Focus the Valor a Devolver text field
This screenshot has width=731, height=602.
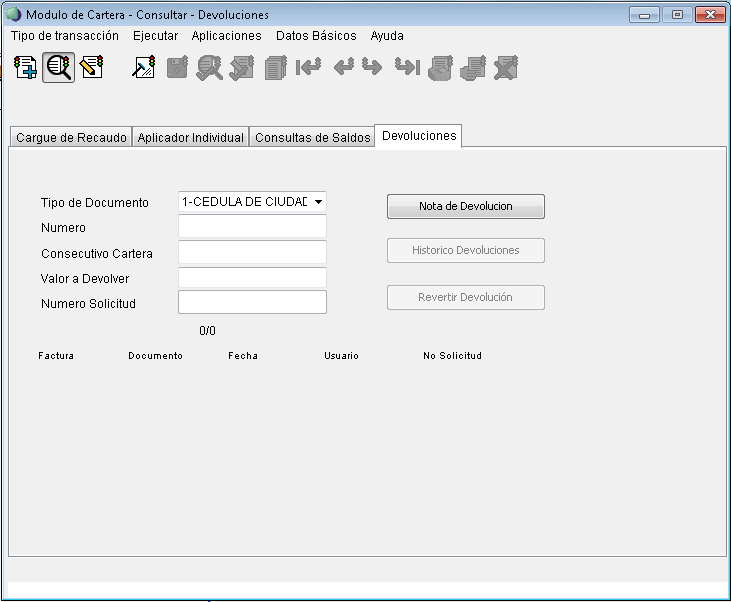pos(252,278)
